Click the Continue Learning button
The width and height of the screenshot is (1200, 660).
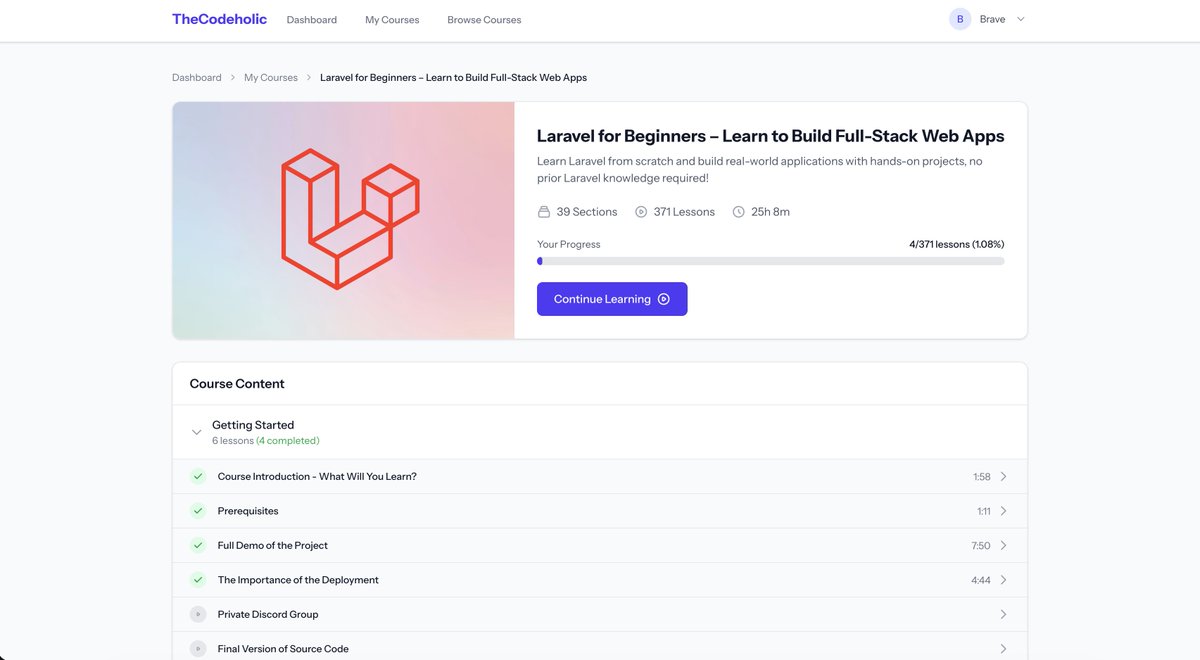click(x=612, y=299)
